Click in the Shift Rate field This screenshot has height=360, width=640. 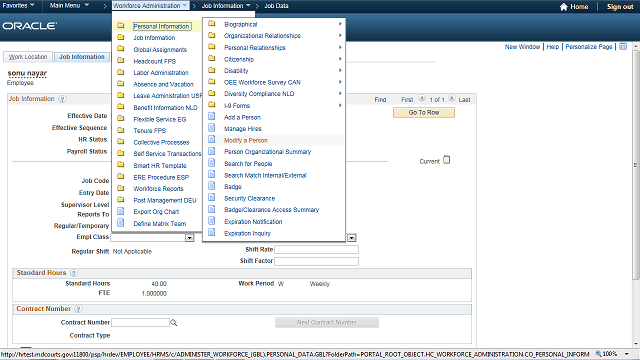click(x=316, y=249)
